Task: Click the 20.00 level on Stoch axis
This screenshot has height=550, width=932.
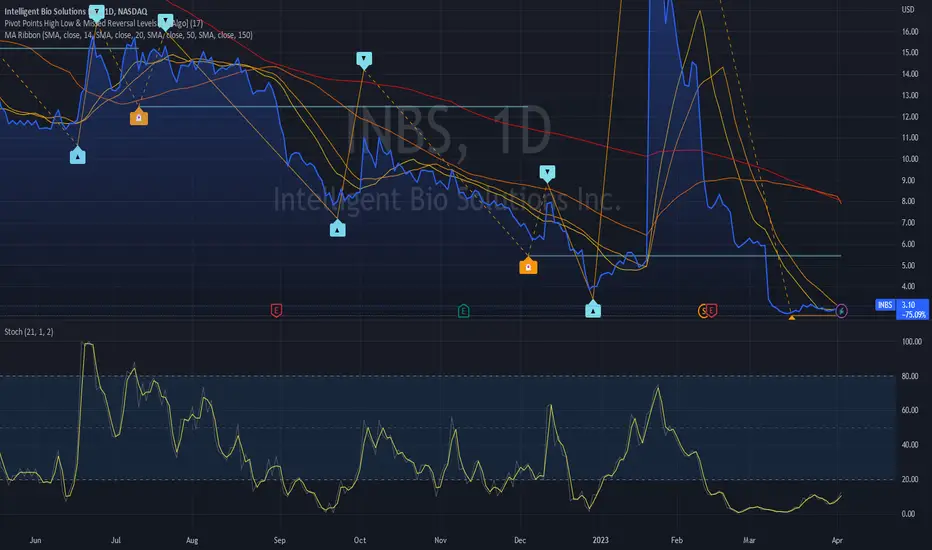Action: [910, 479]
